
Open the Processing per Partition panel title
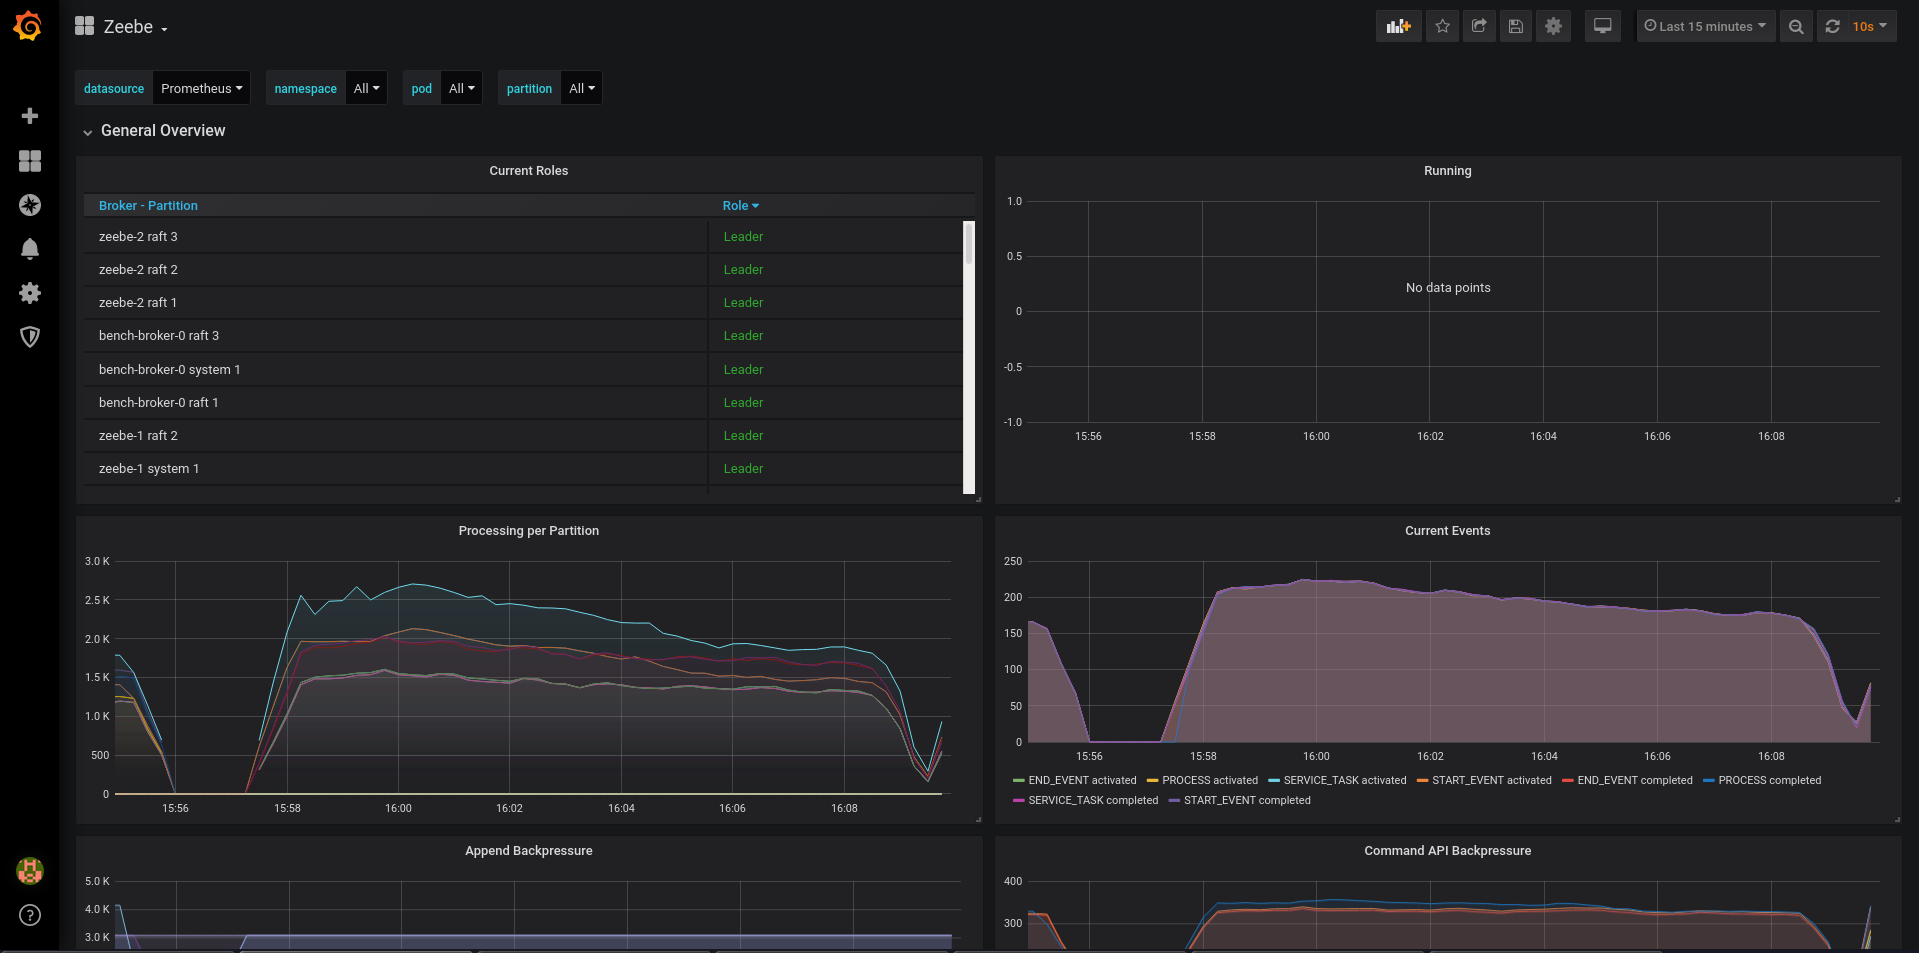coord(528,531)
